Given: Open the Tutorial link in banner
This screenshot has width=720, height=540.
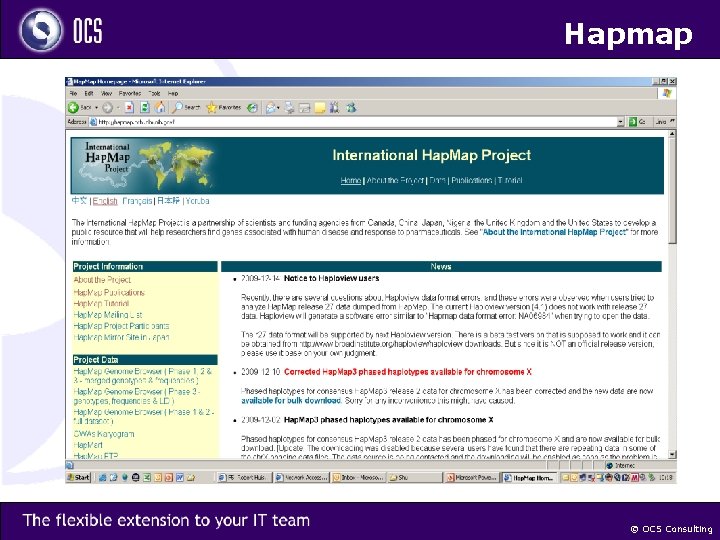Looking at the screenshot, I should (x=510, y=180).
